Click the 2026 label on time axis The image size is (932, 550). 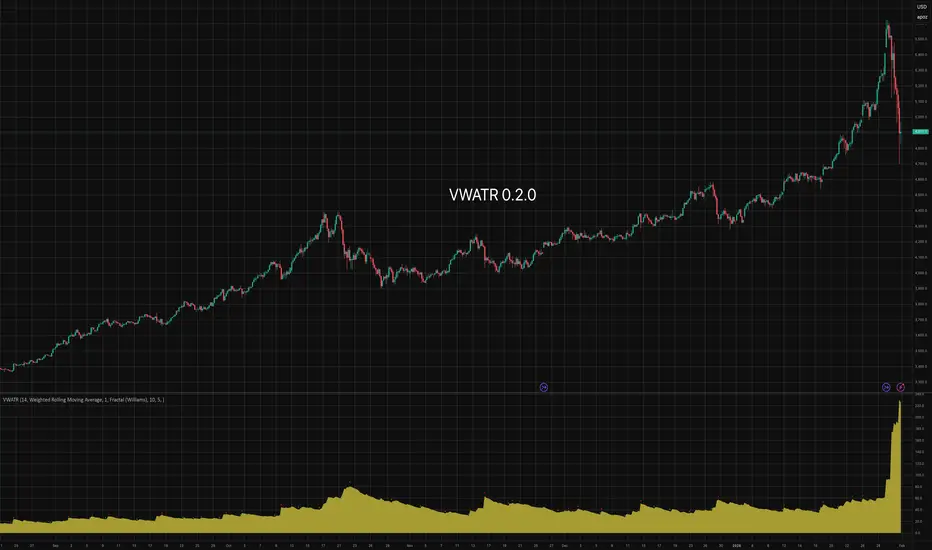736,545
